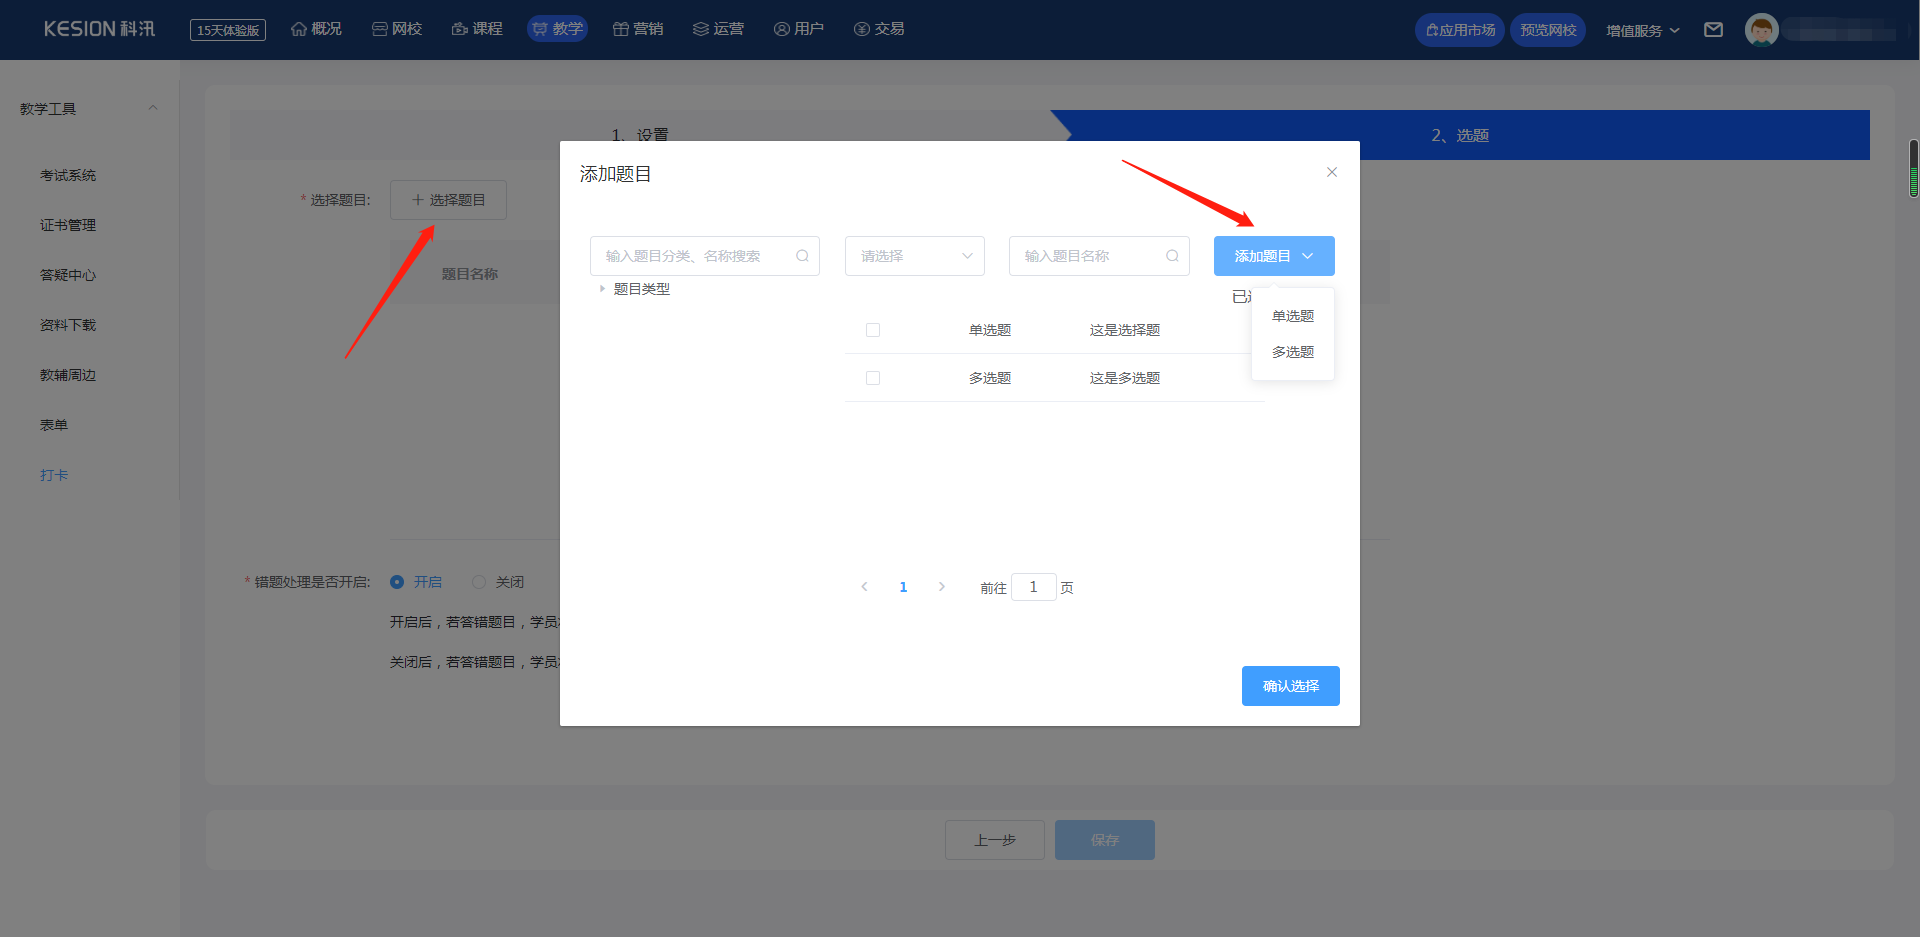Focus the 输入题目名称 search field
The width and height of the screenshot is (1920, 937).
pyautogui.click(x=1099, y=256)
